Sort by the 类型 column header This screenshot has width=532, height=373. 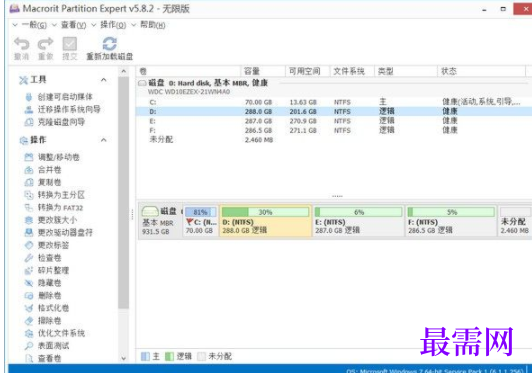click(x=406, y=71)
